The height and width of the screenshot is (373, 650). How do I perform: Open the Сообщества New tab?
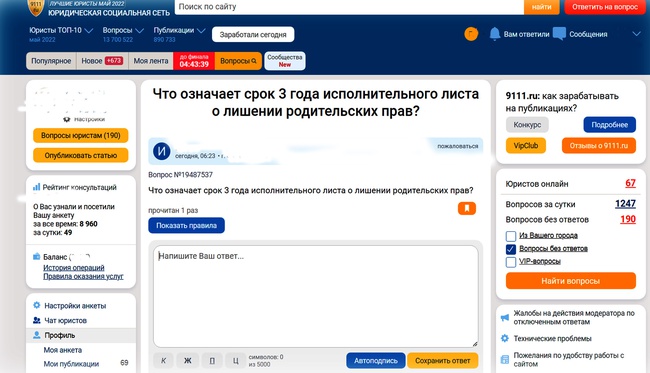pyautogui.click(x=284, y=61)
